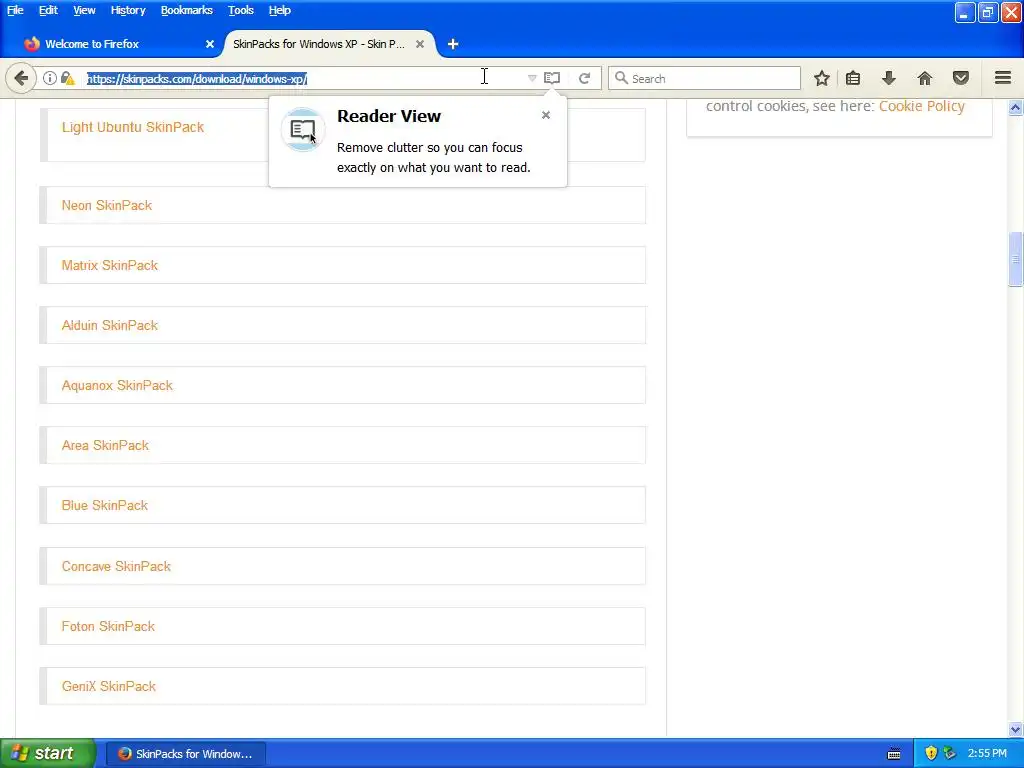Click the padlock warning icon in address bar

[x=67, y=78]
